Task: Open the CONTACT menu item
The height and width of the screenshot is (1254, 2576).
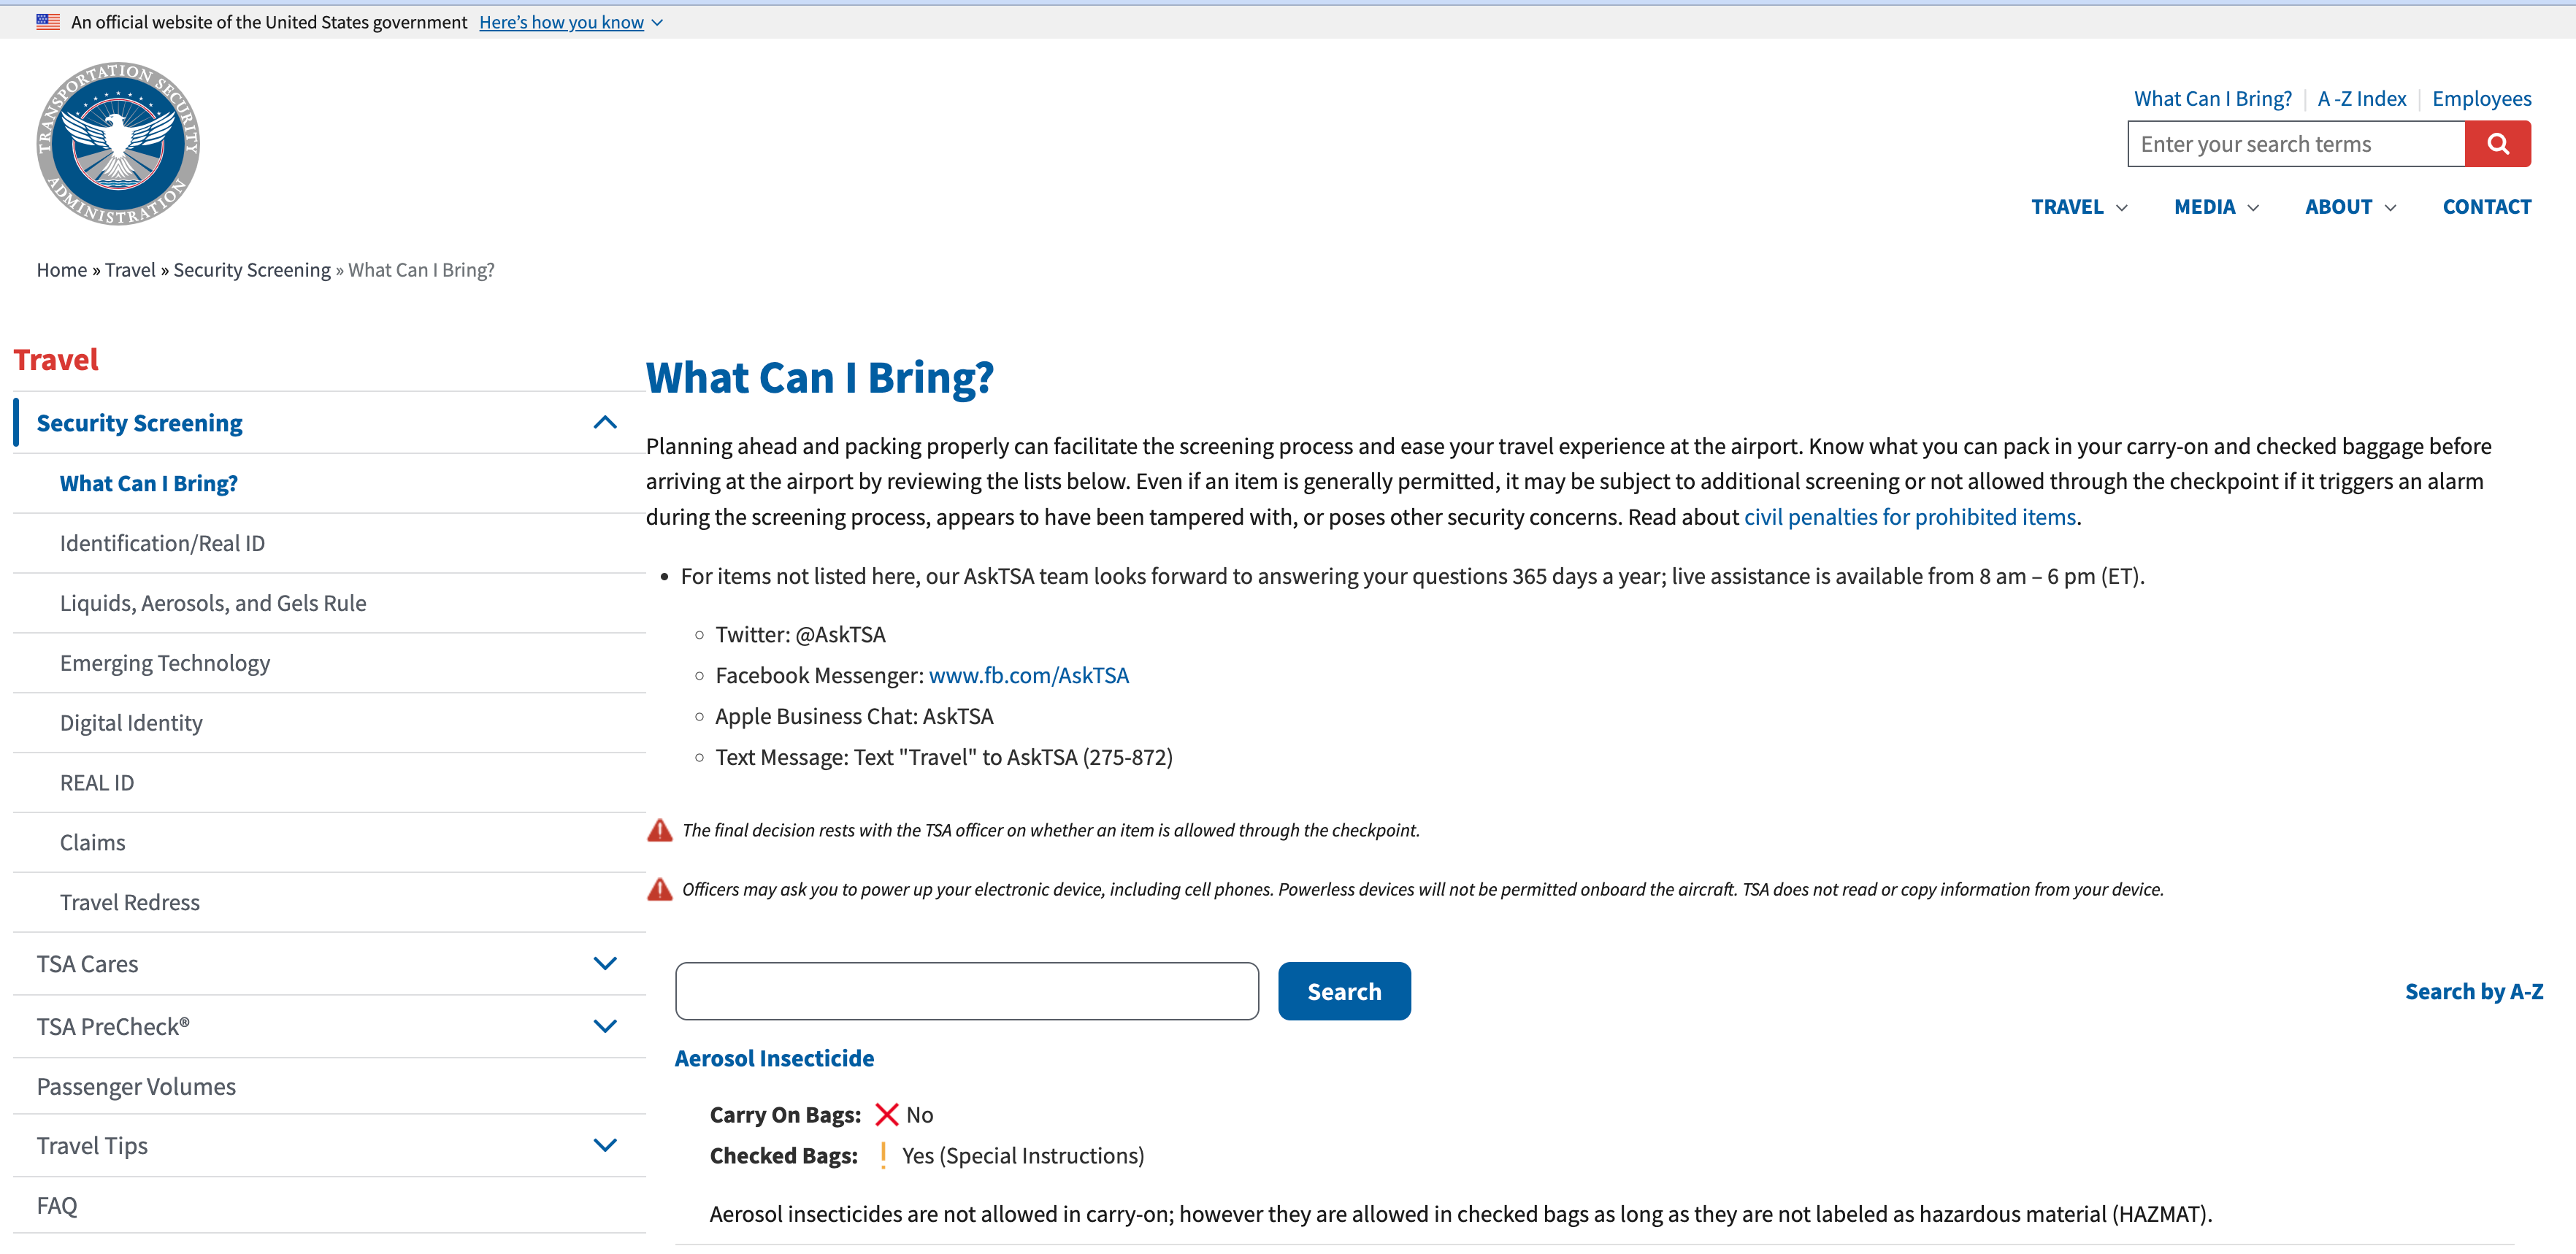Action: (2486, 207)
